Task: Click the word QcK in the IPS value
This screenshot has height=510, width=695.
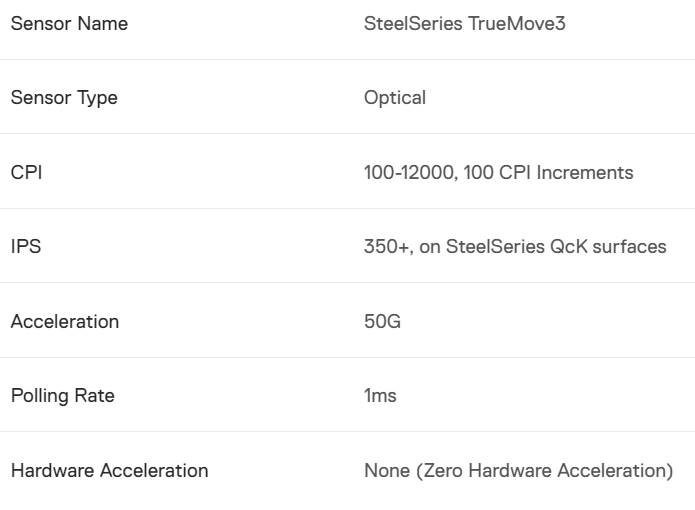Action: pyautogui.click(x=569, y=246)
